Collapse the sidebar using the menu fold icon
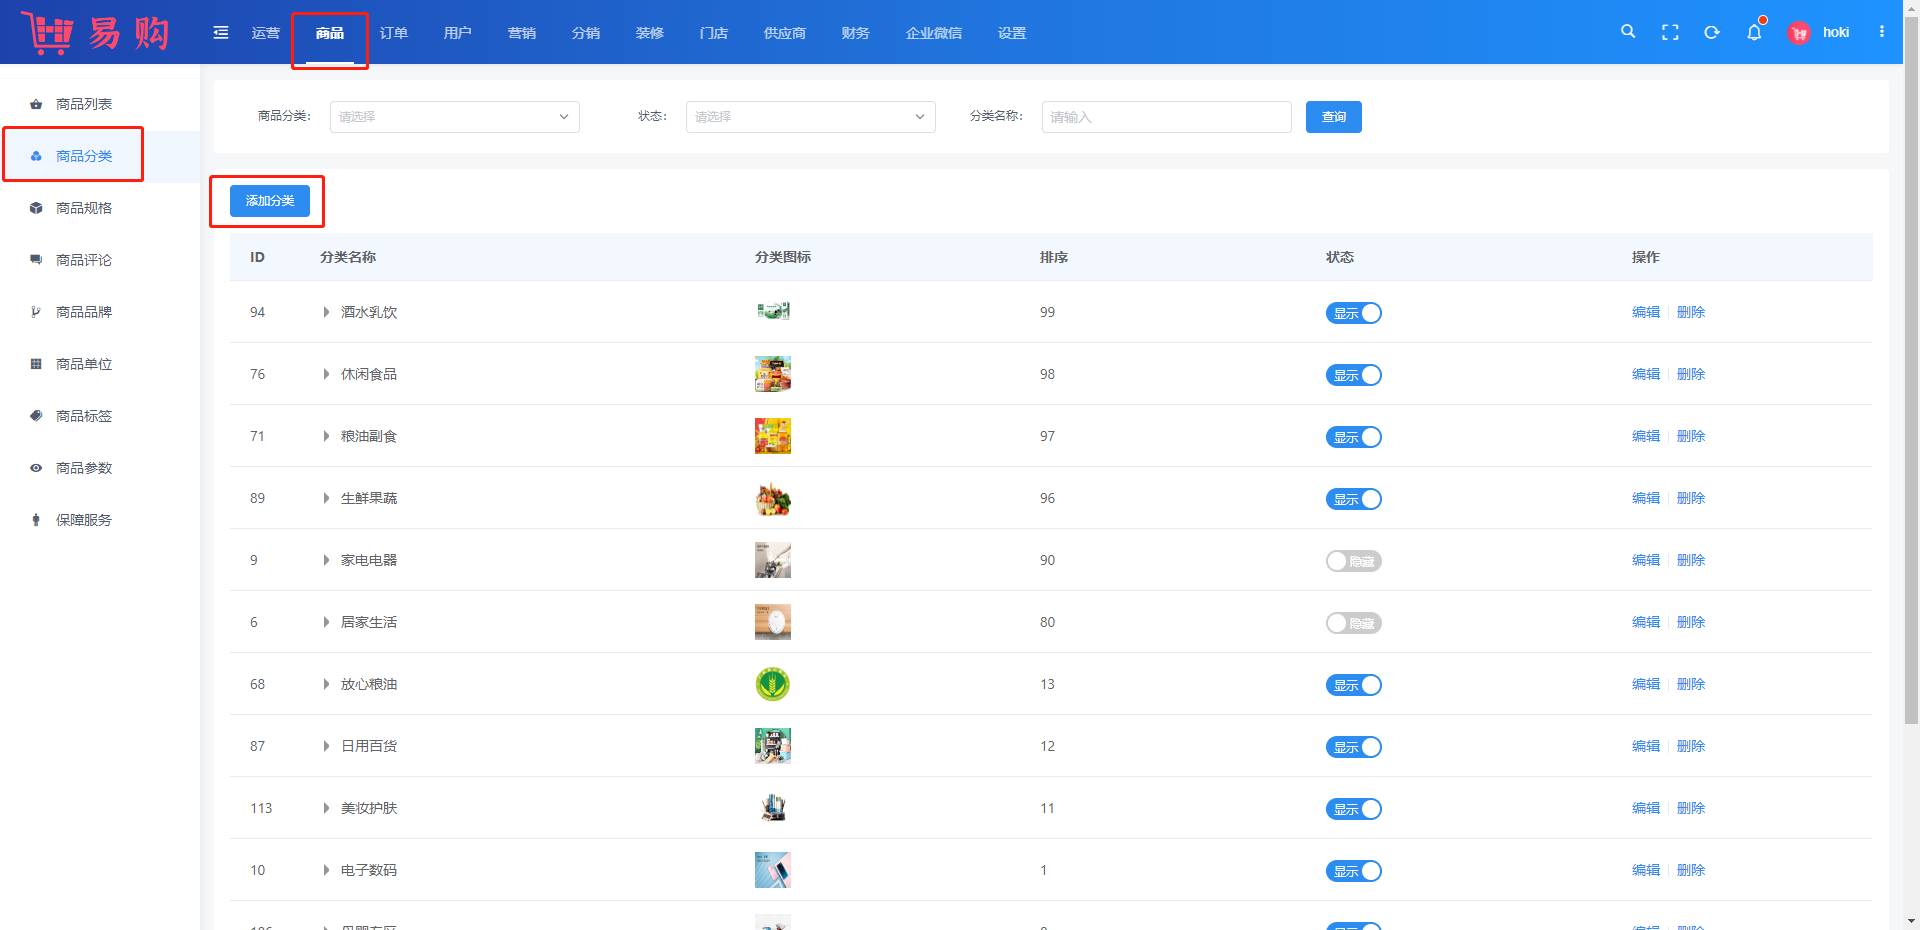Viewport: 1920px width, 930px height. click(x=221, y=33)
